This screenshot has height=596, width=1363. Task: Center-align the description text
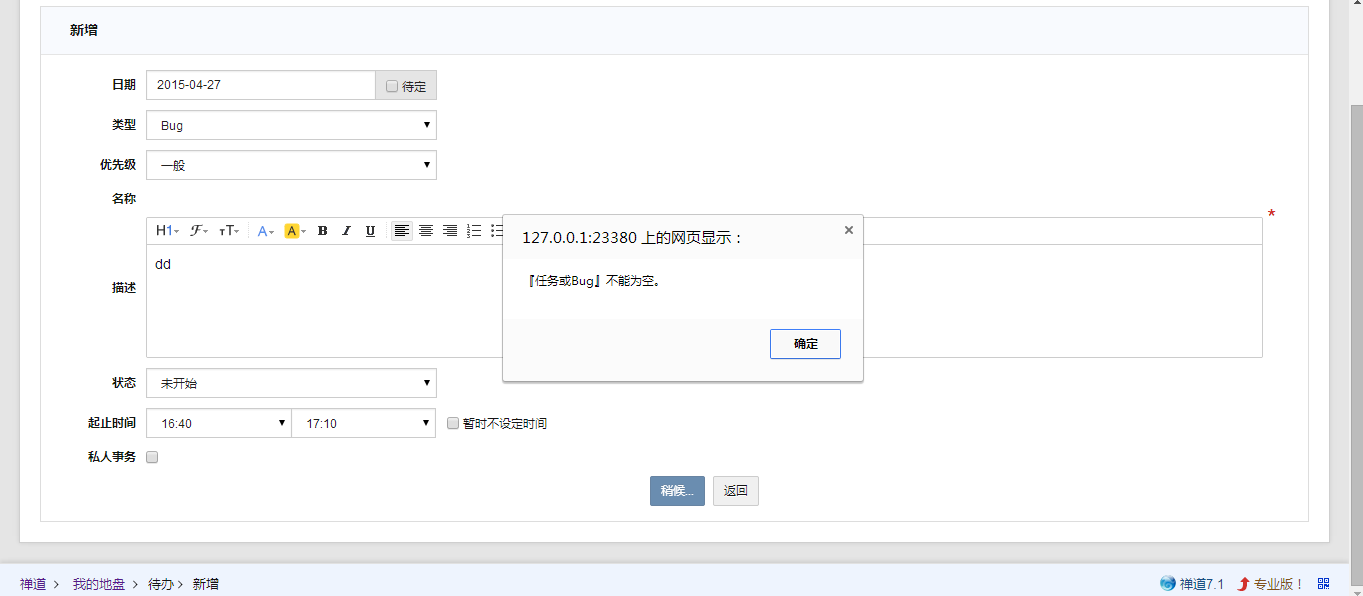pos(426,231)
